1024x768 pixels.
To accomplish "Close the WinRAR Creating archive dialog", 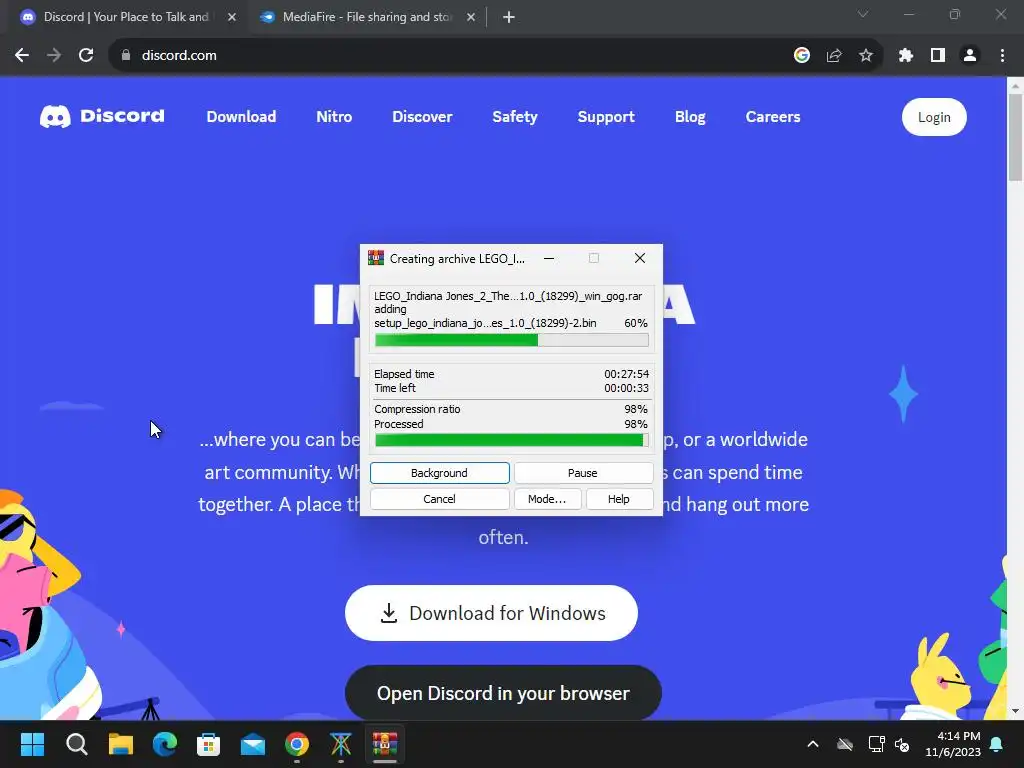I will (640, 258).
